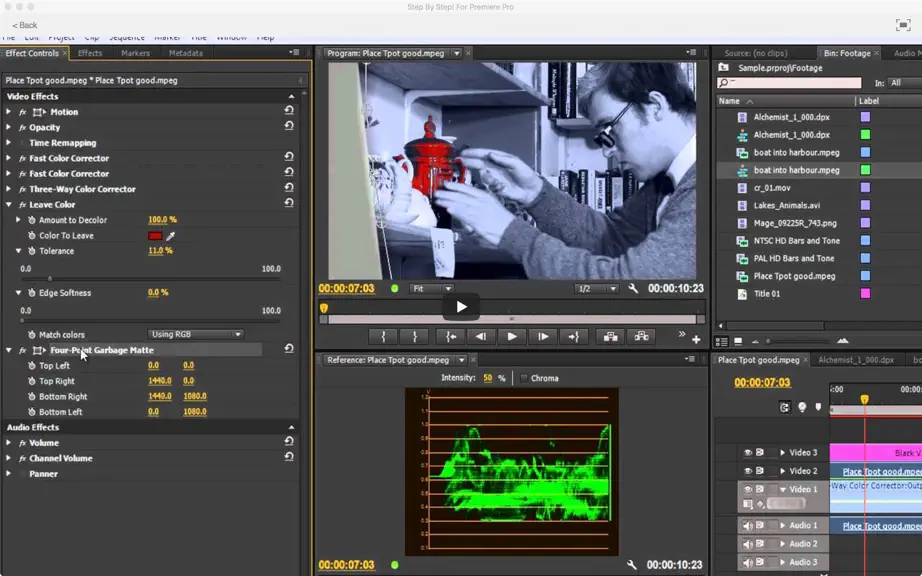Toggle animation stopwatch for Tolerance
922x576 pixels.
click(32, 251)
